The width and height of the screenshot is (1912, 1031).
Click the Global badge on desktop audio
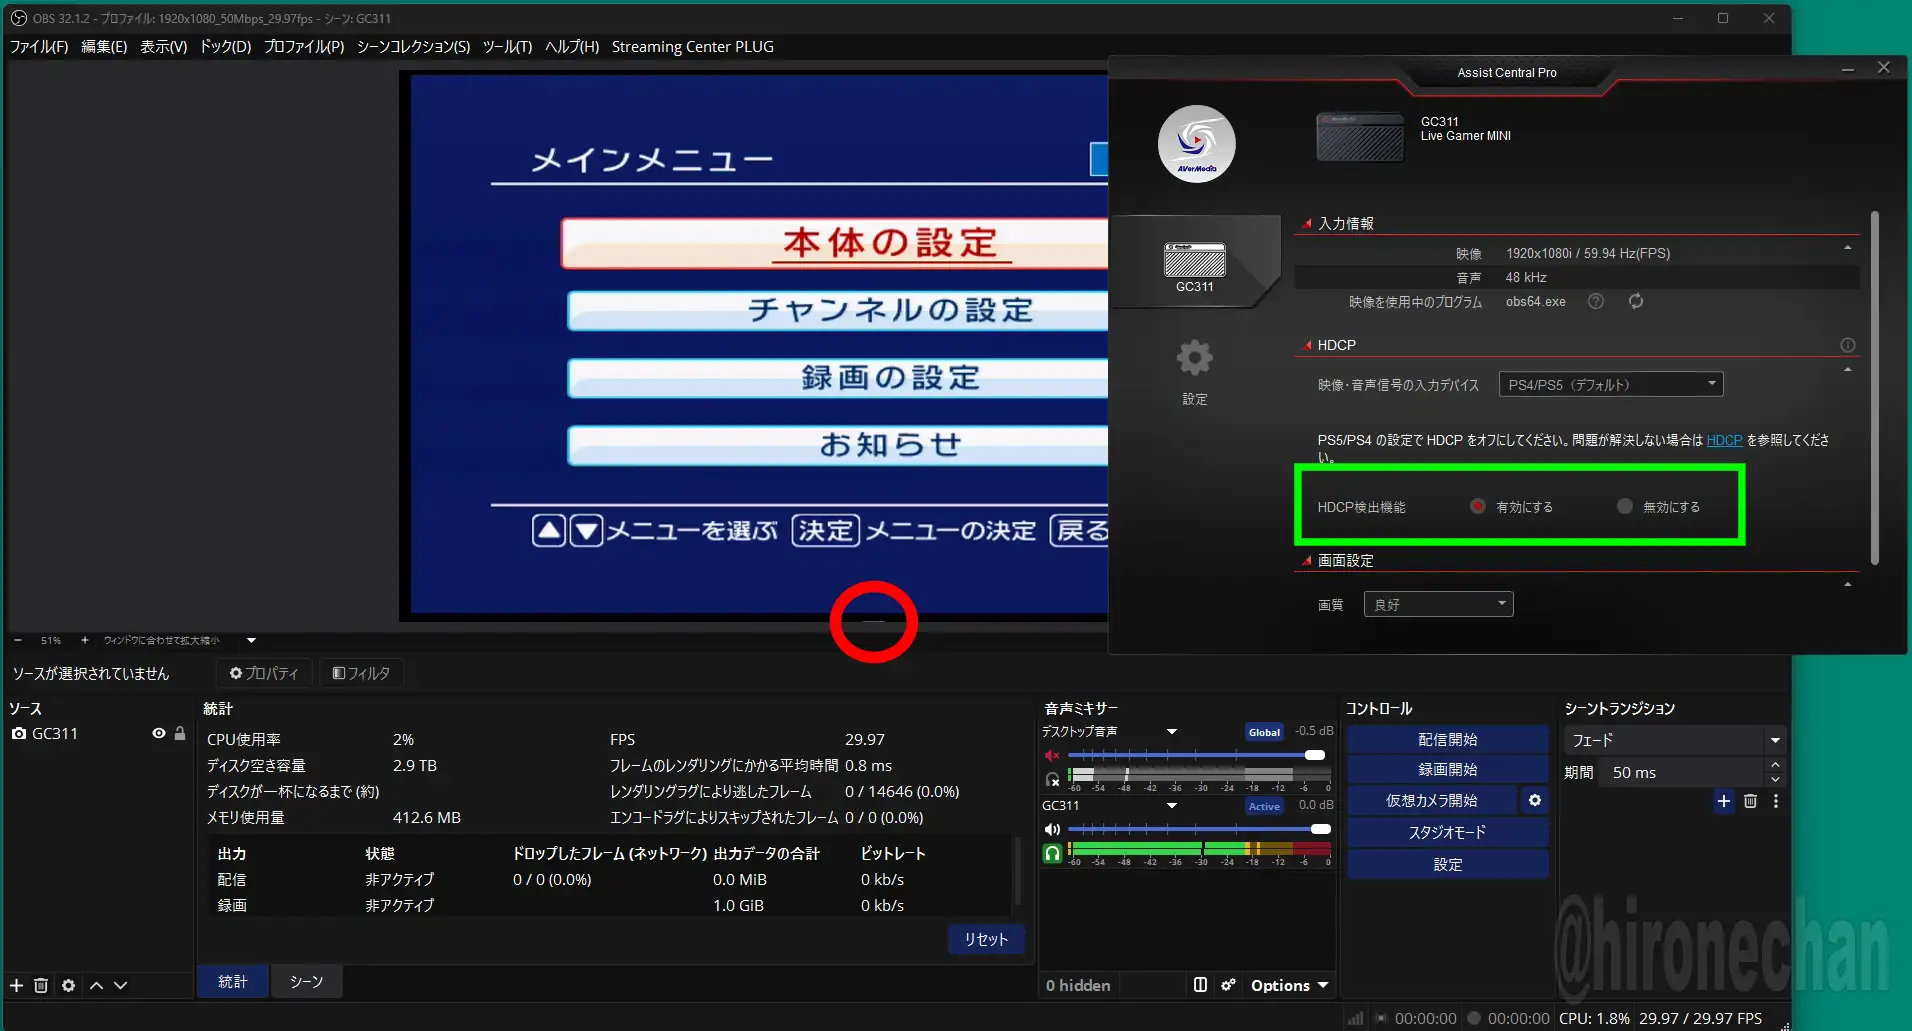1264,732
